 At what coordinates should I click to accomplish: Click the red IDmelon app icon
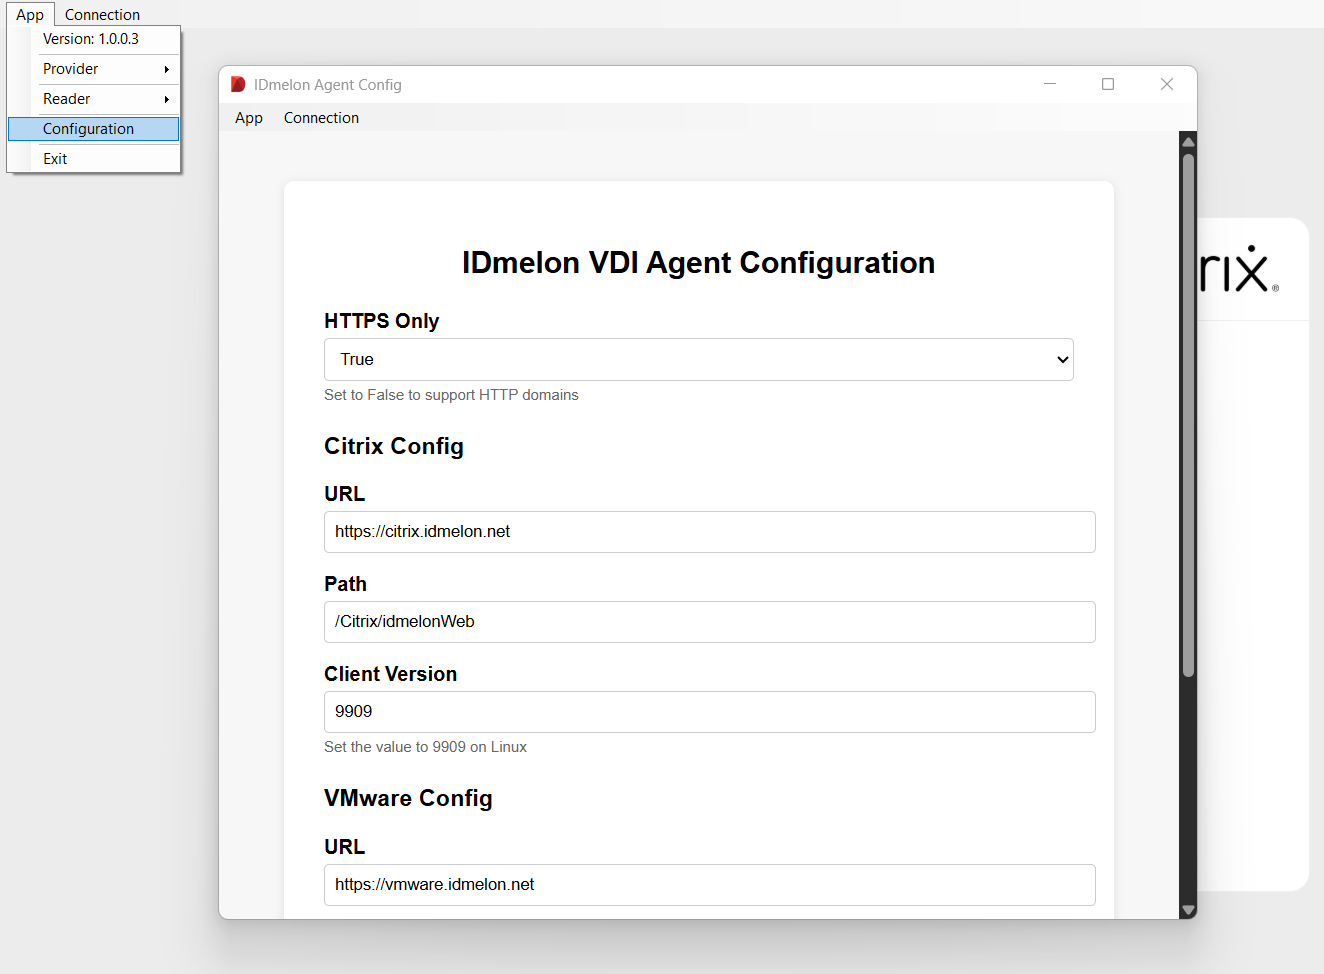coord(237,84)
